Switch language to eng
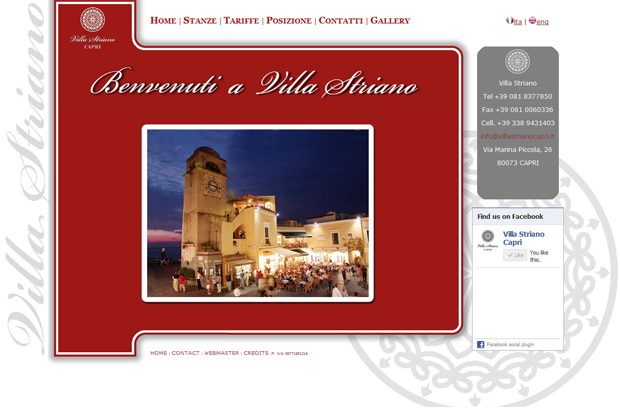 coord(542,22)
